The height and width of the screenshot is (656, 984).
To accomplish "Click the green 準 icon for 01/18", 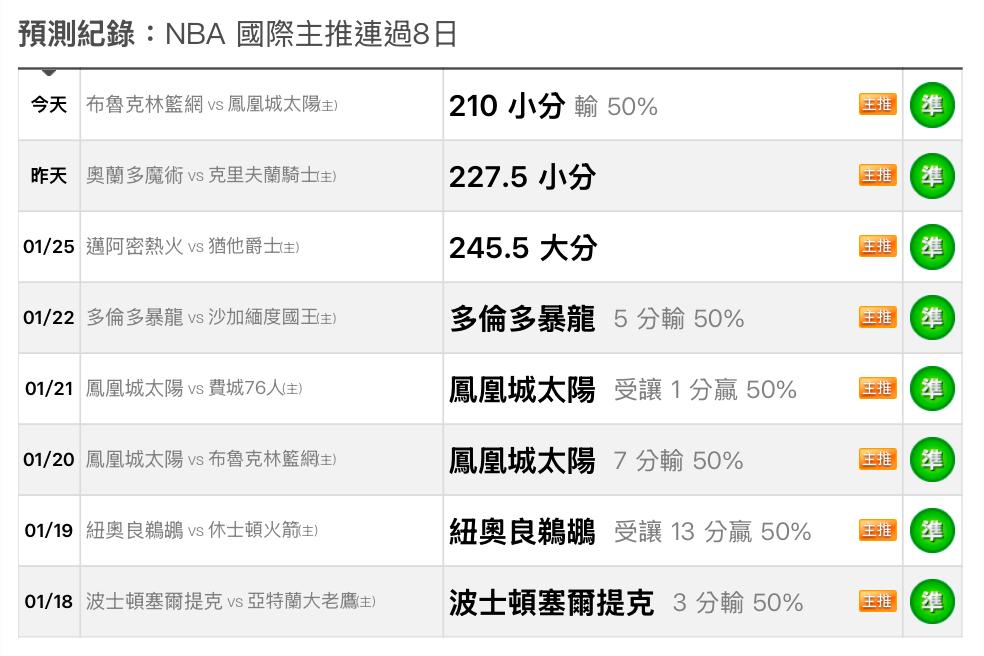I will (931, 602).
